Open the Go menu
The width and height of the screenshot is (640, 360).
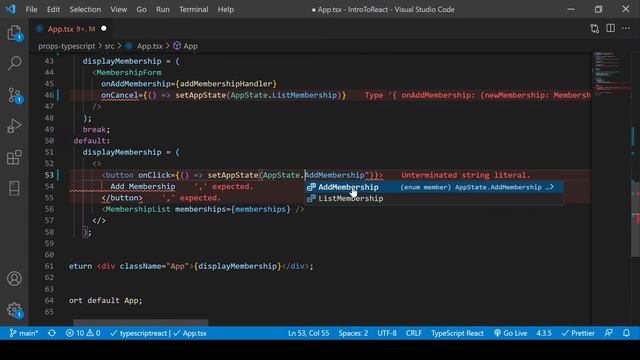tap(141, 9)
